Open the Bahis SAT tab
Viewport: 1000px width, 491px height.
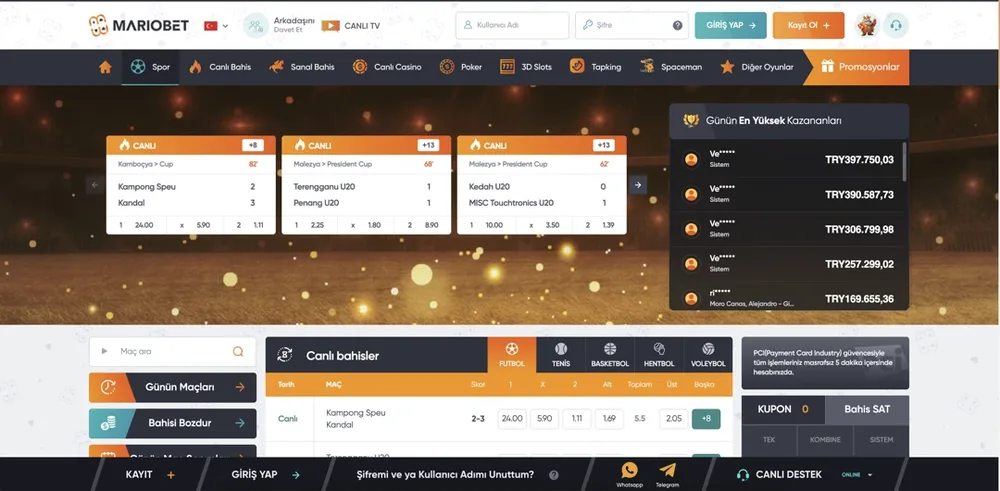coord(867,409)
